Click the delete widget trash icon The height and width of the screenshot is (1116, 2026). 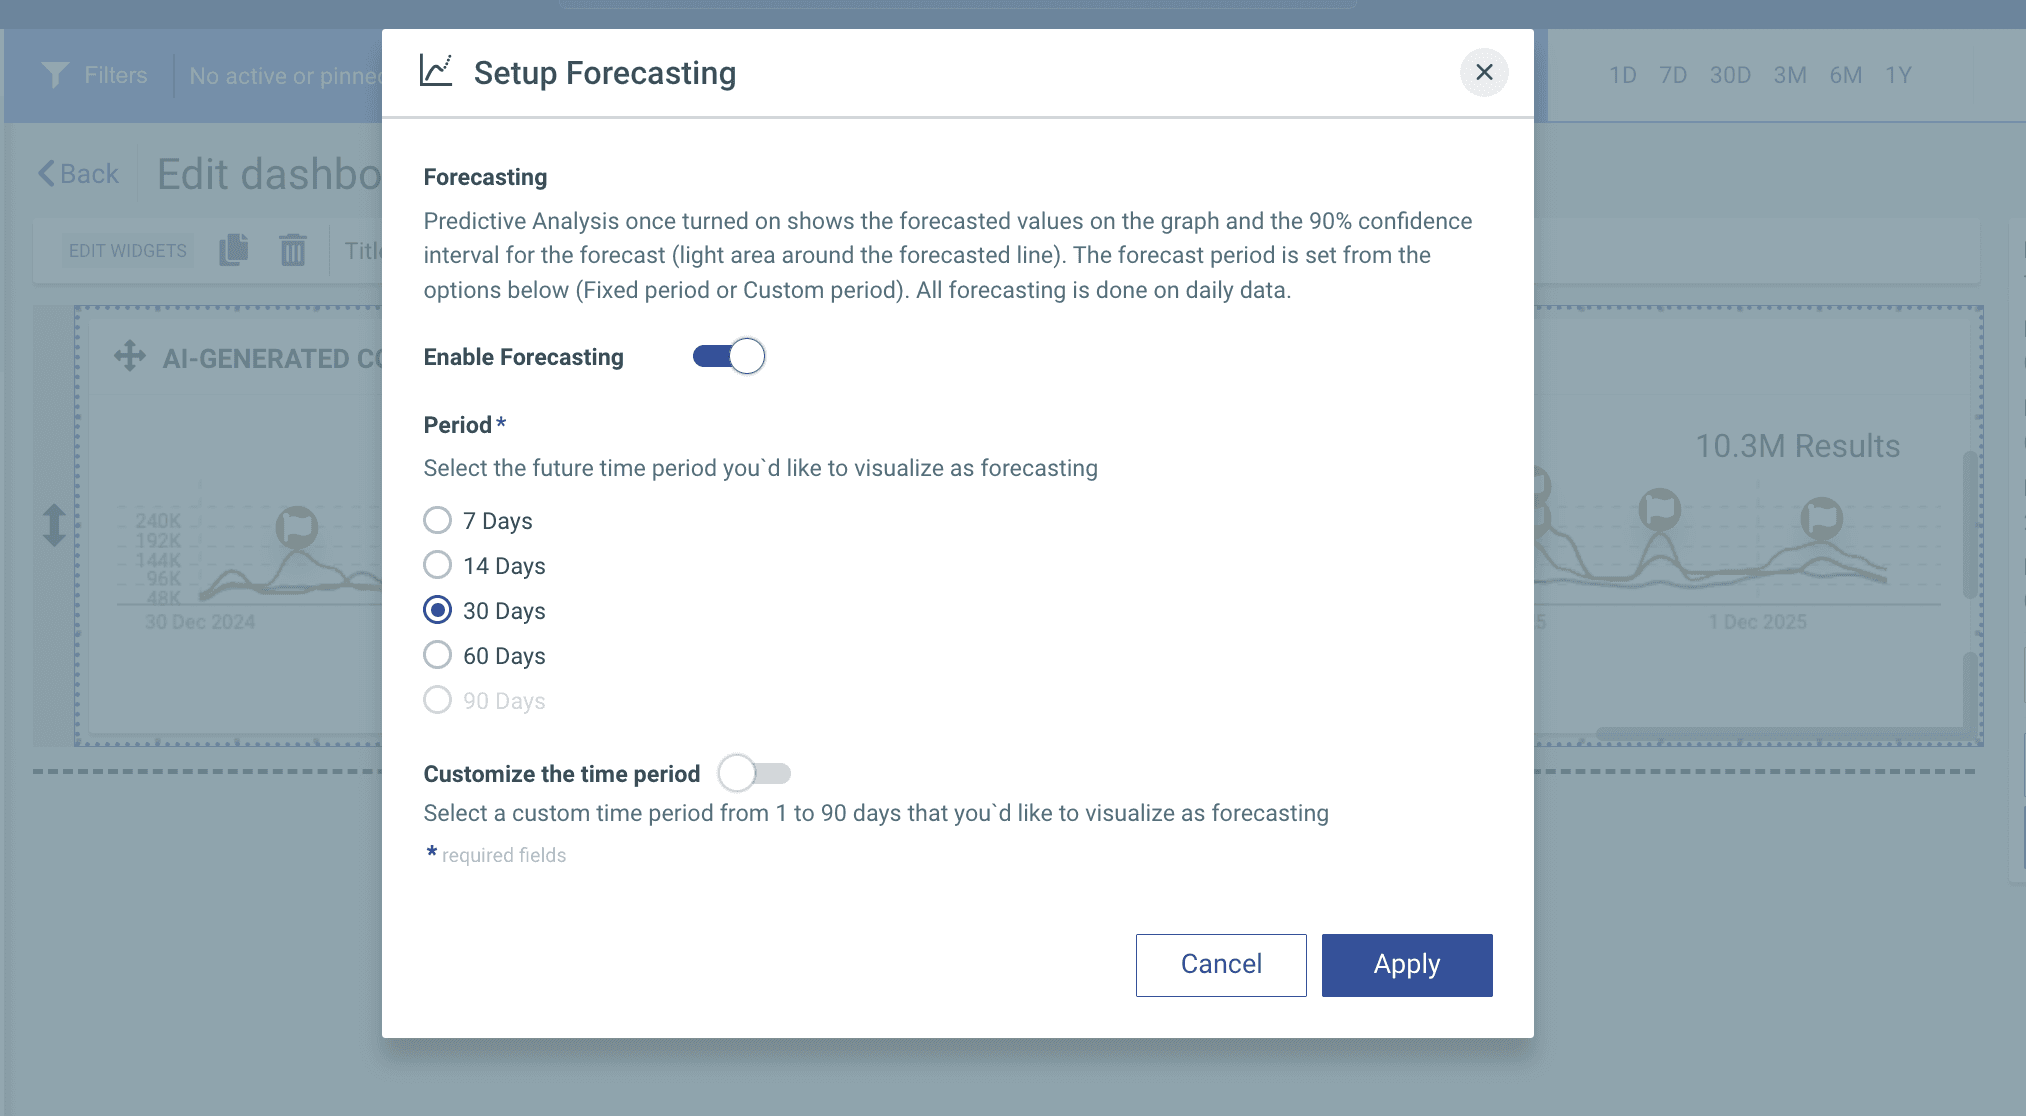[293, 250]
